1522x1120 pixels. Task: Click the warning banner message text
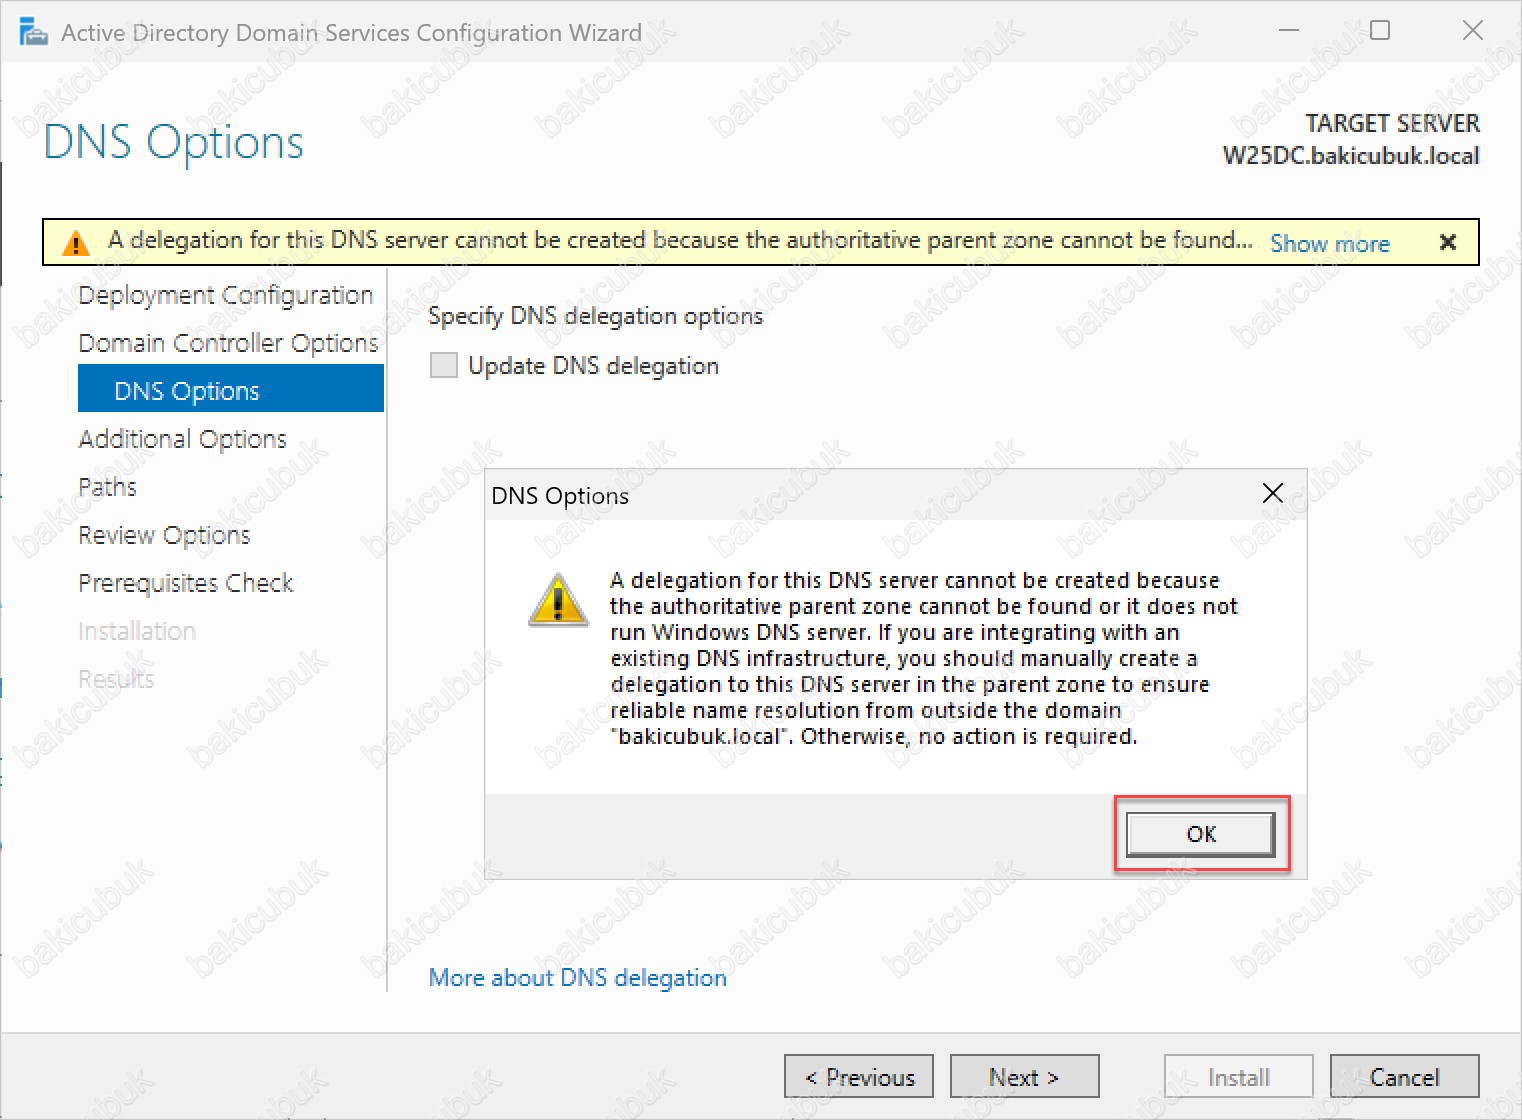click(x=680, y=240)
